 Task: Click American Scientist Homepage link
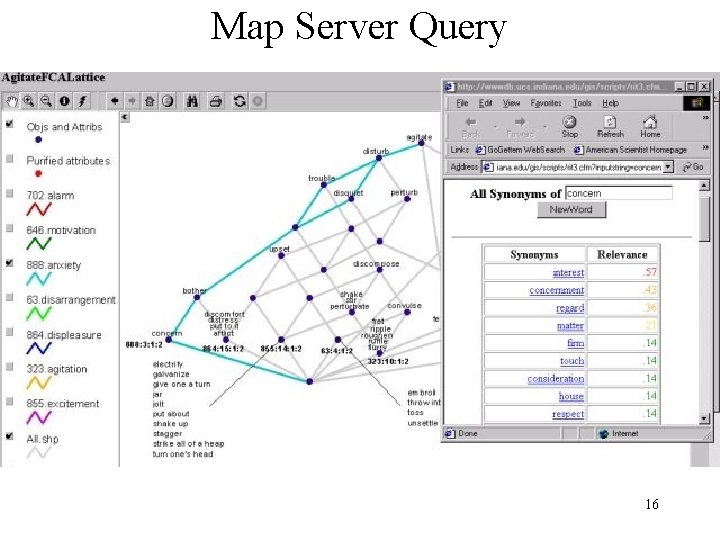pyautogui.click(x=630, y=149)
